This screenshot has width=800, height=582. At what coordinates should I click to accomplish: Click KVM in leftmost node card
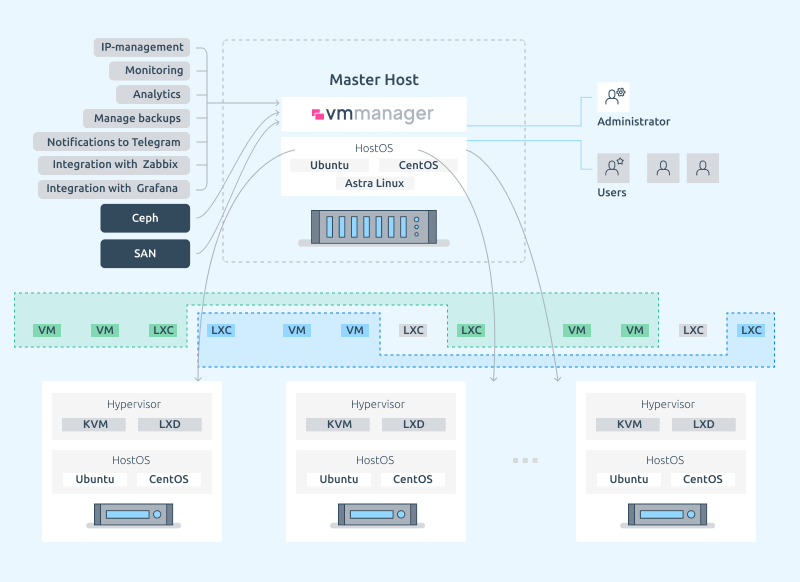point(95,424)
